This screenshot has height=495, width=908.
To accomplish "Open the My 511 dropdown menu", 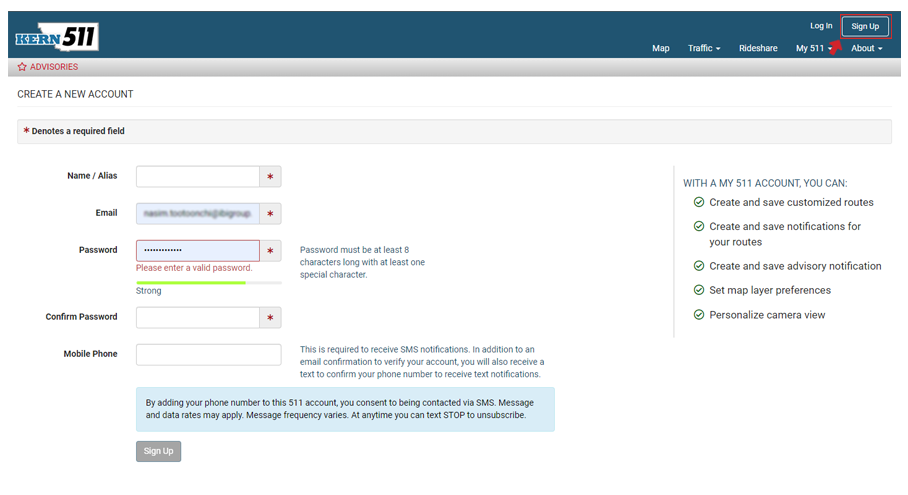I will (x=813, y=48).
